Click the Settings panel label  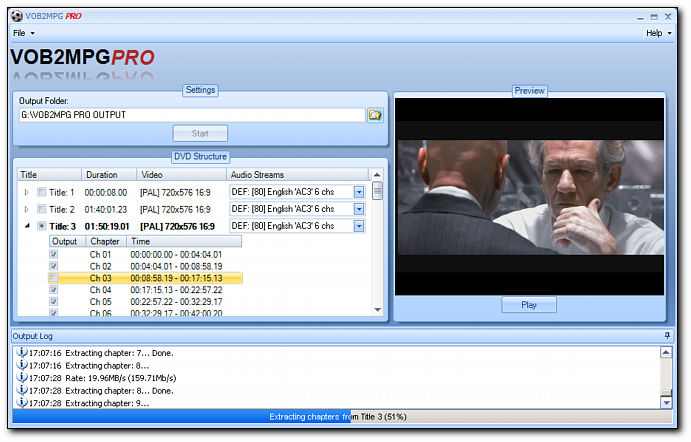click(200, 90)
